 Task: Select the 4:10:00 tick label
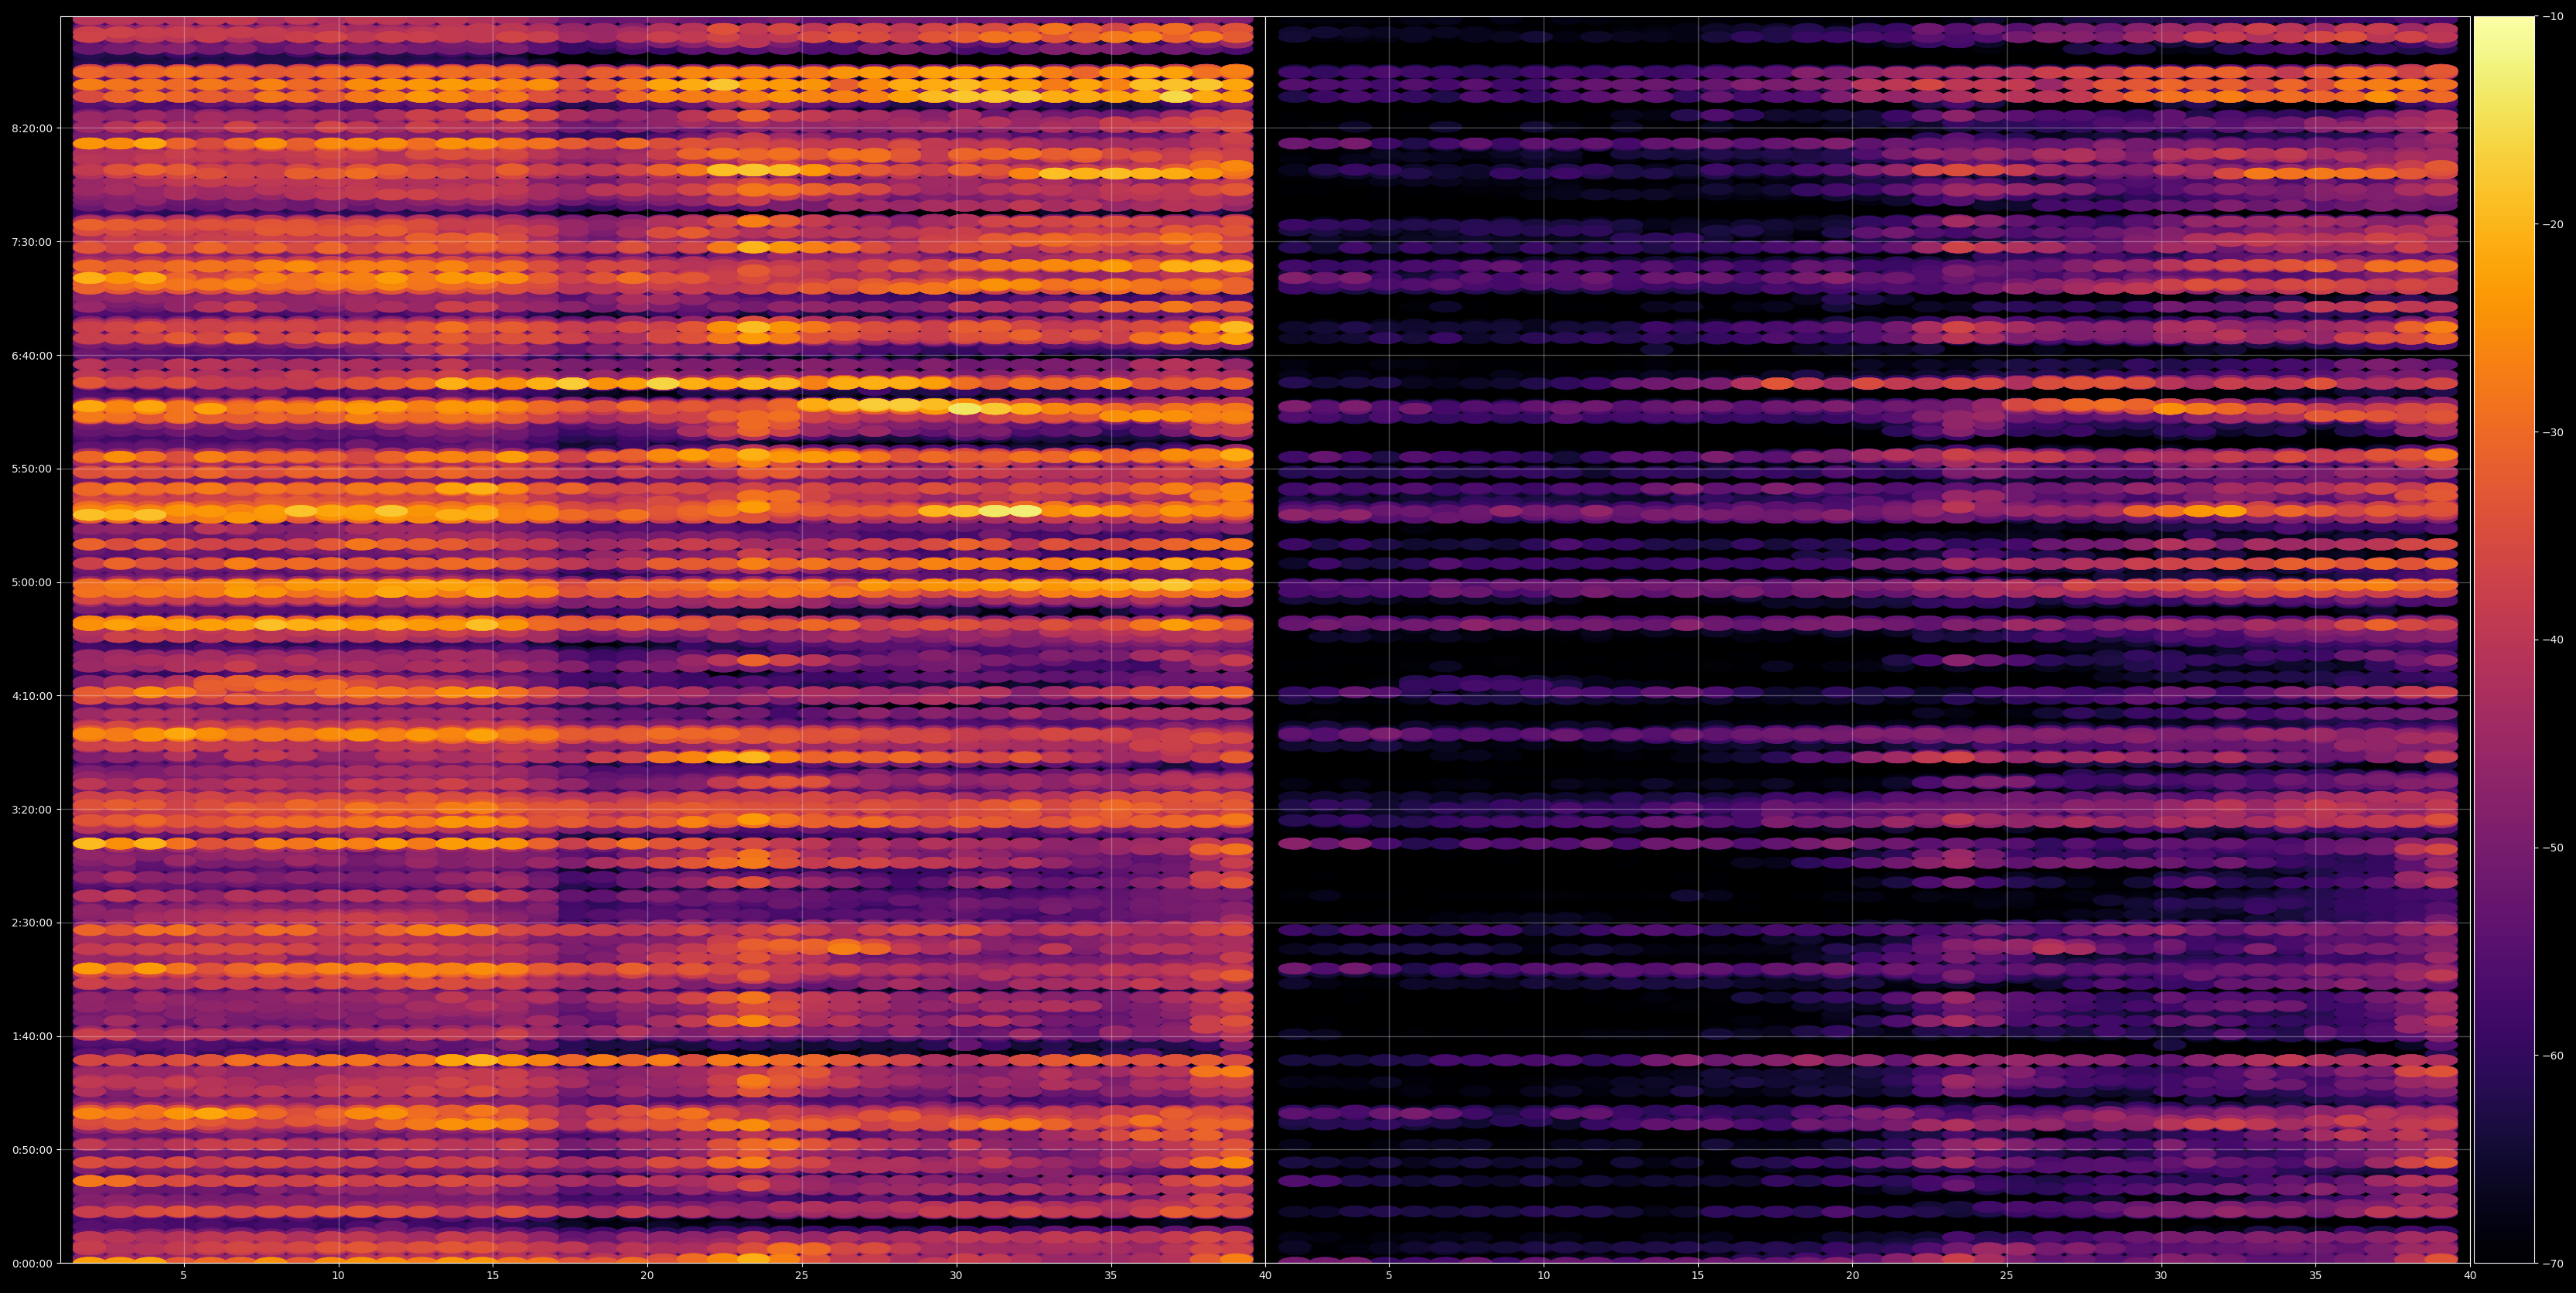[31, 696]
